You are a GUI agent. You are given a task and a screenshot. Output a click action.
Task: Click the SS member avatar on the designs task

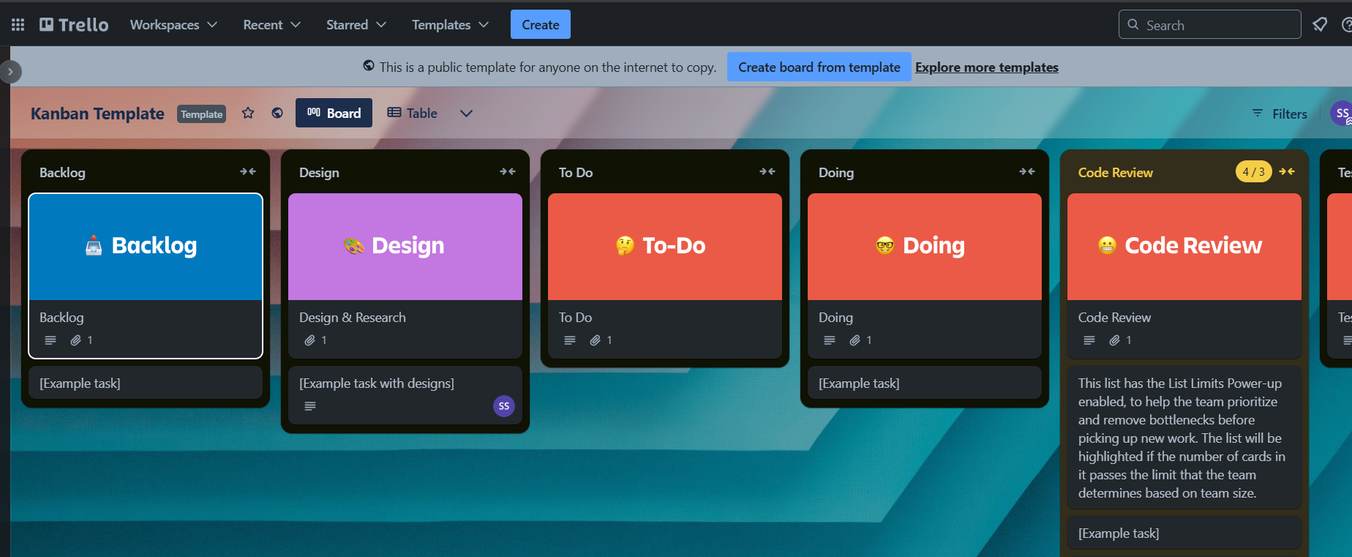coord(504,406)
